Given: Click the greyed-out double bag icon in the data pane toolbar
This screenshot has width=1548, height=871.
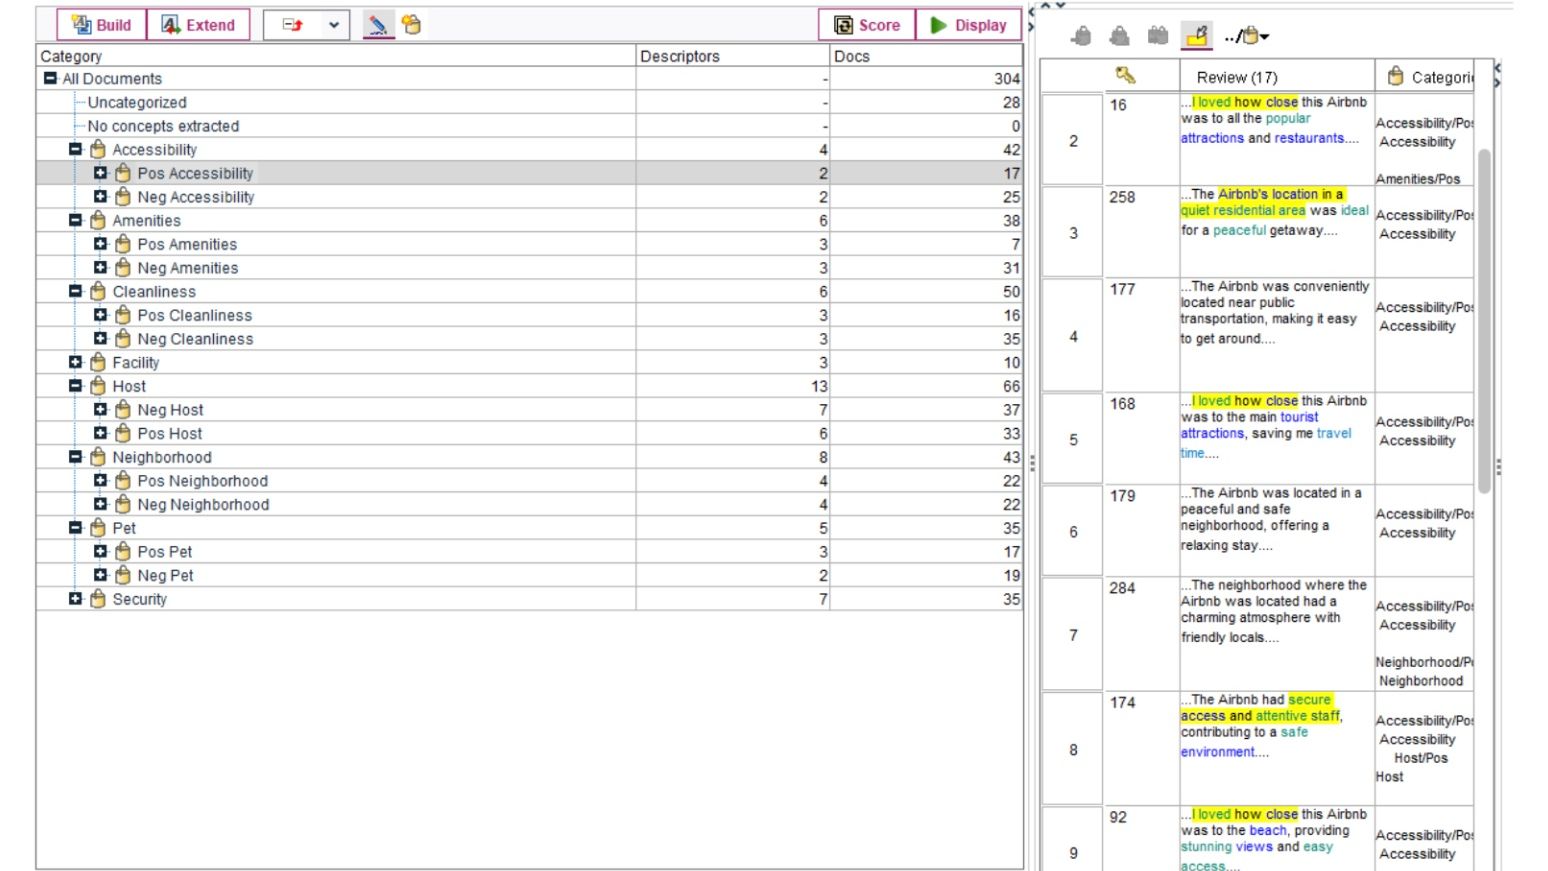Looking at the screenshot, I should click(1158, 37).
